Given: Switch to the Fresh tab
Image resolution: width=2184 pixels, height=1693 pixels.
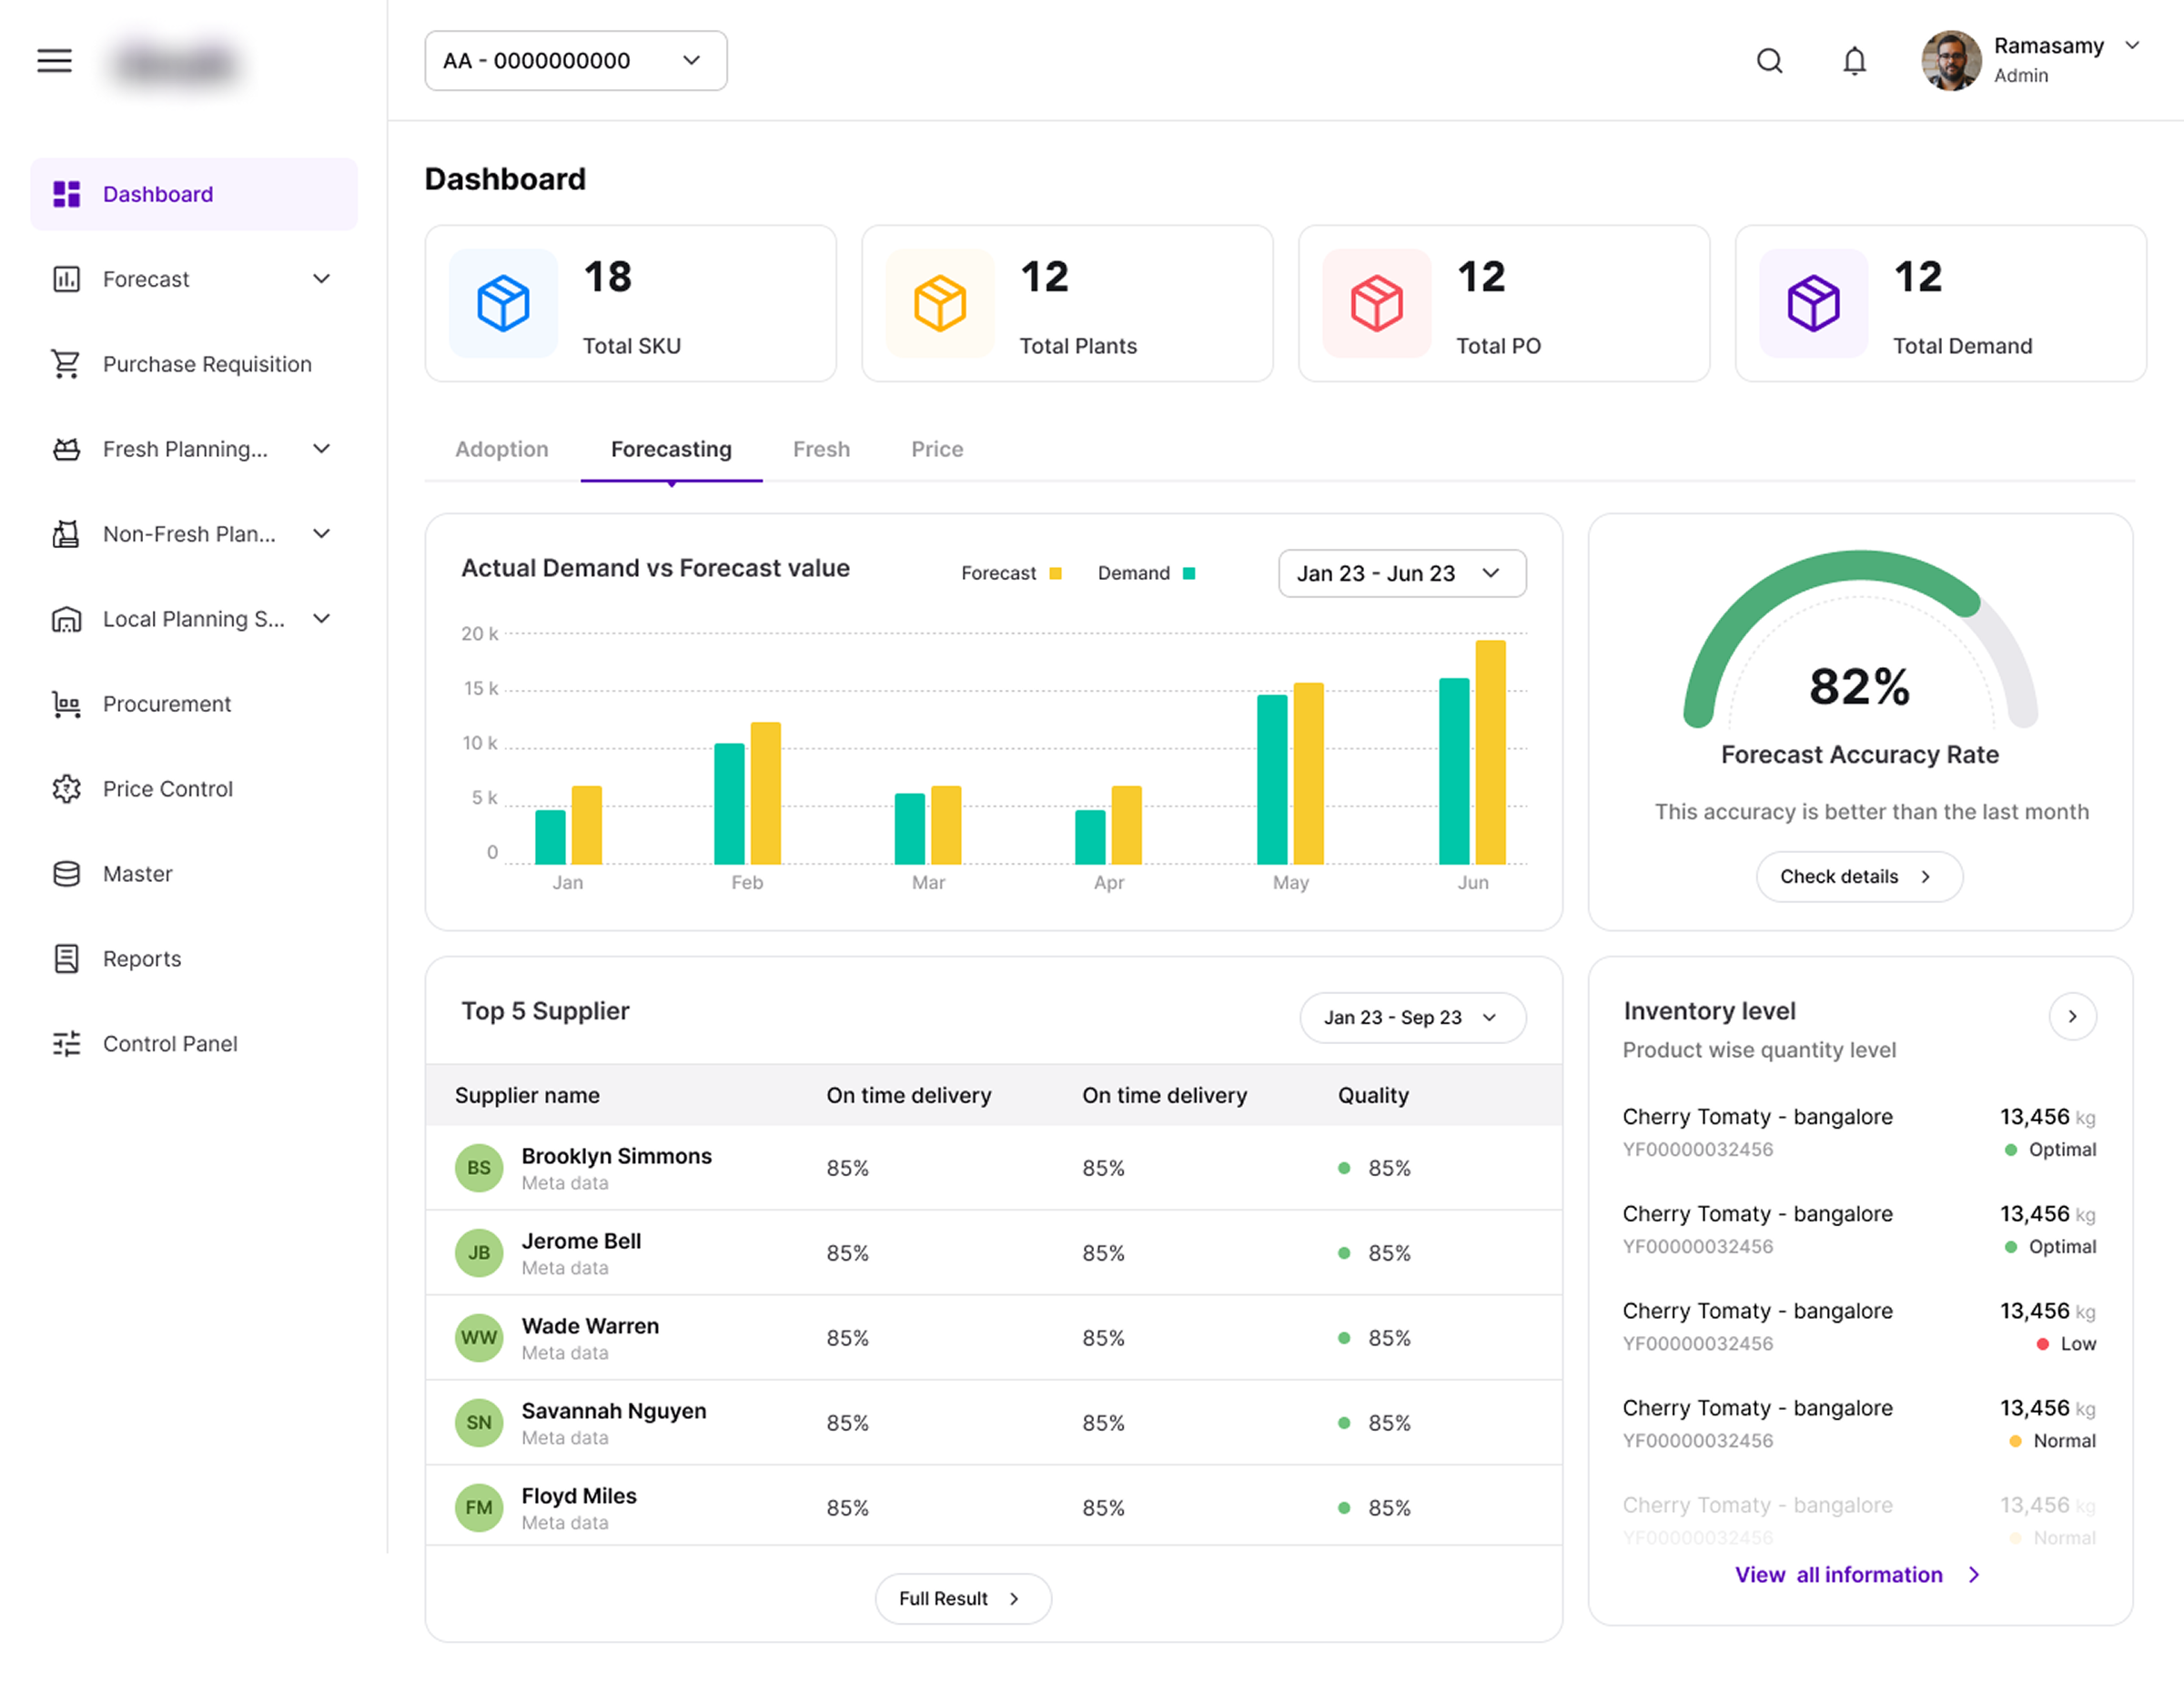Looking at the screenshot, I should tap(821, 449).
